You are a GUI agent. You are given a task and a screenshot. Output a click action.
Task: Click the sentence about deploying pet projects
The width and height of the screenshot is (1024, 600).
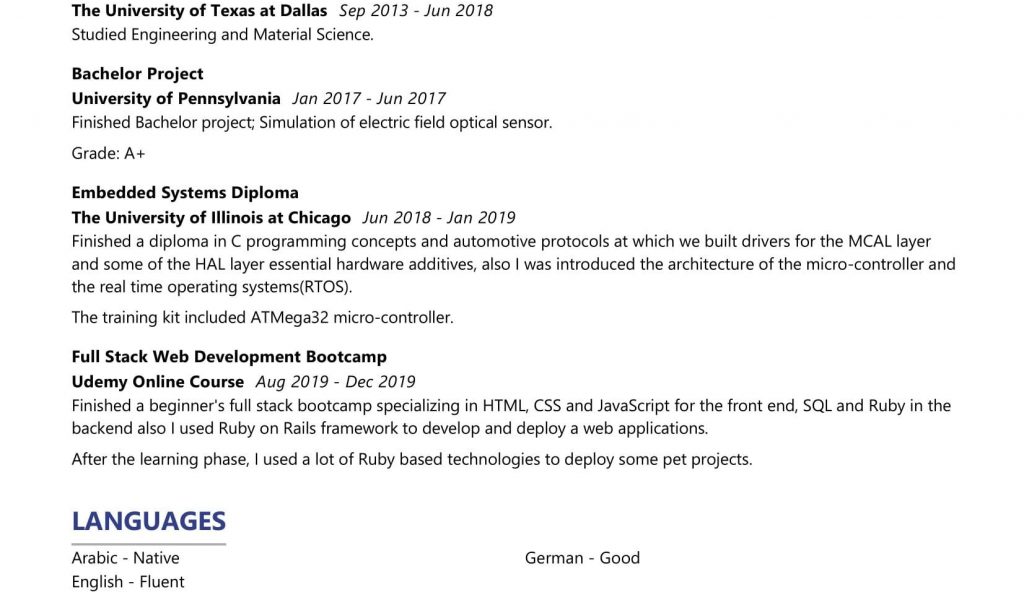(x=411, y=460)
